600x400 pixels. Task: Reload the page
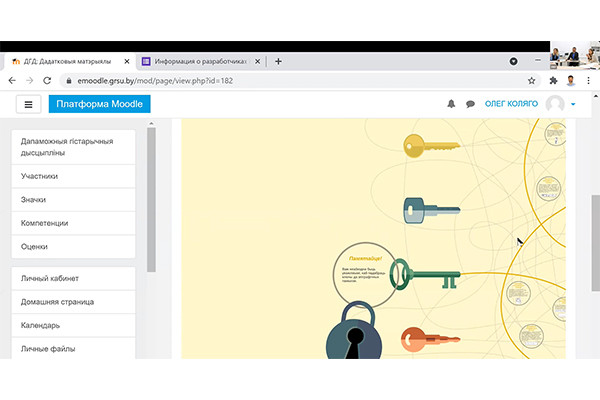tap(51, 80)
